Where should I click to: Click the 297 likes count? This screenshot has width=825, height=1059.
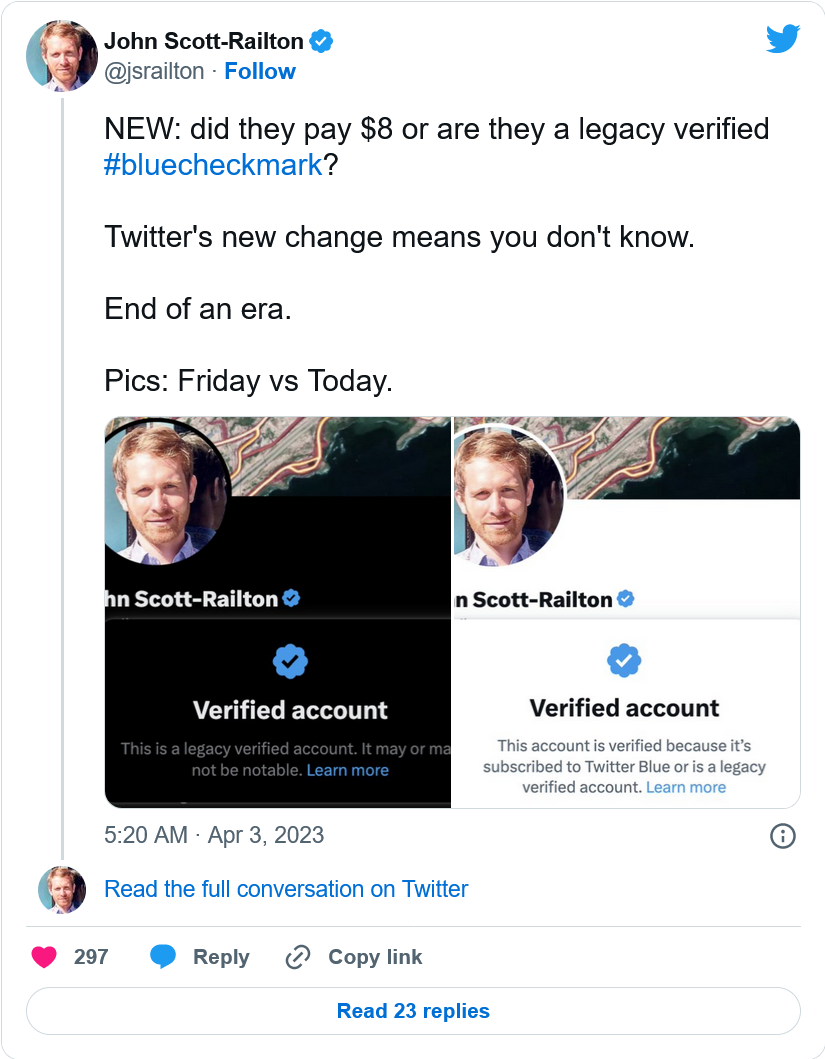[91, 957]
